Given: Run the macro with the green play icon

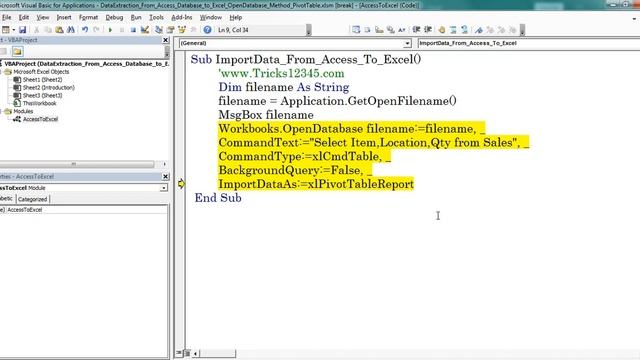Looking at the screenshot, I should [x=110, y=30].
